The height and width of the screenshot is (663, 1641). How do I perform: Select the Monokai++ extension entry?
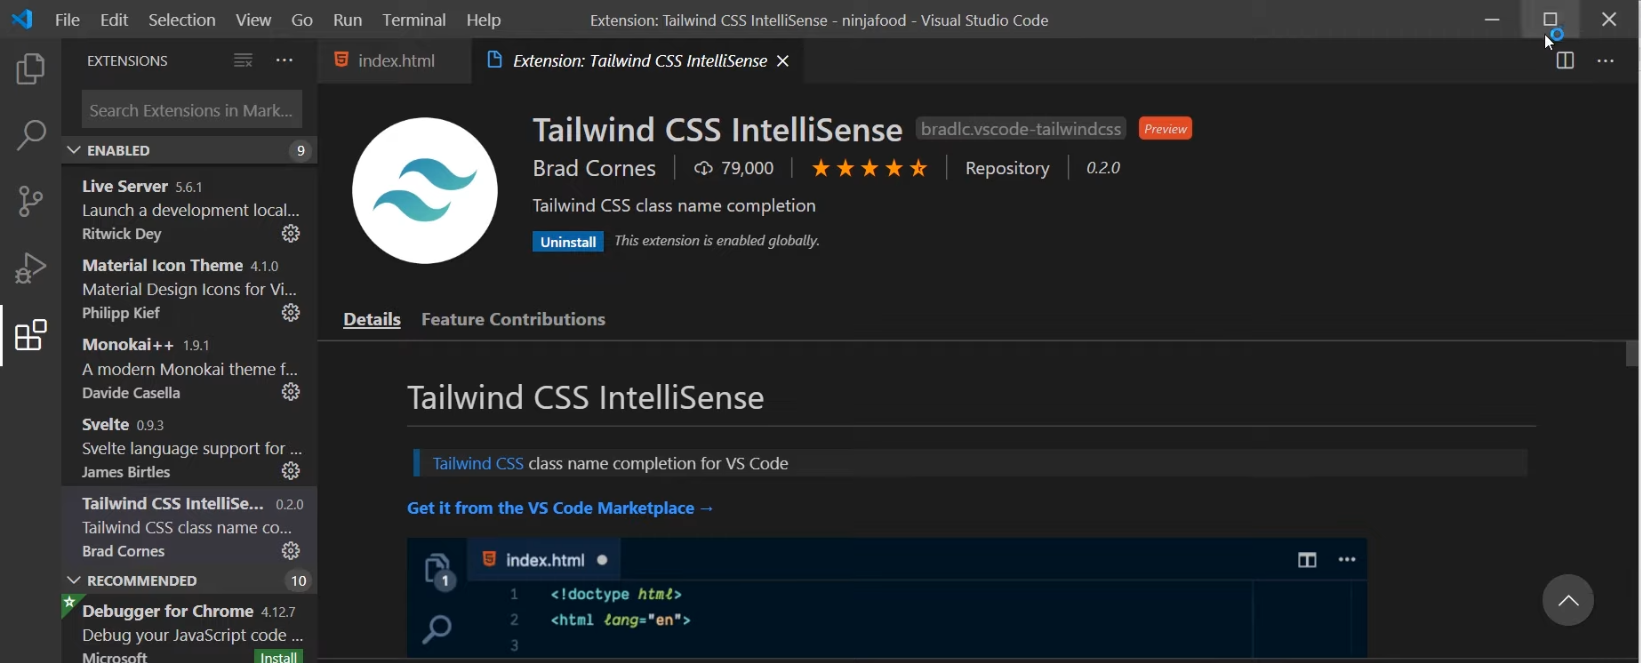tap(190, 368)
